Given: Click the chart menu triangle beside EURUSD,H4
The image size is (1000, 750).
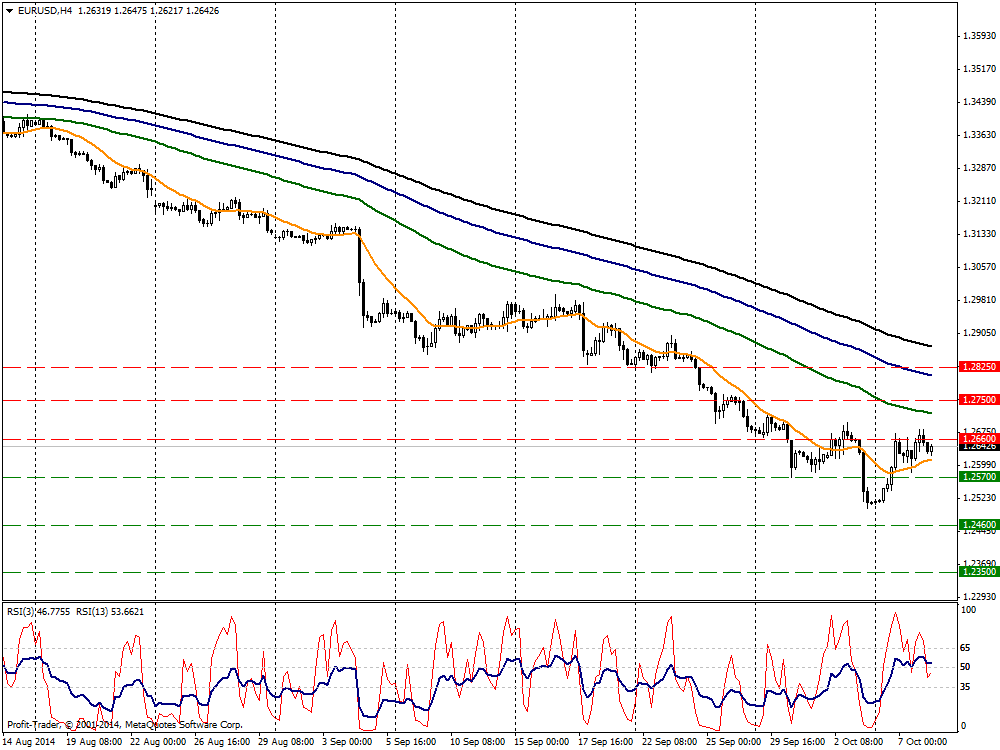Looking at the screenshot, I should pyautogui.click(x=9, y=11).
